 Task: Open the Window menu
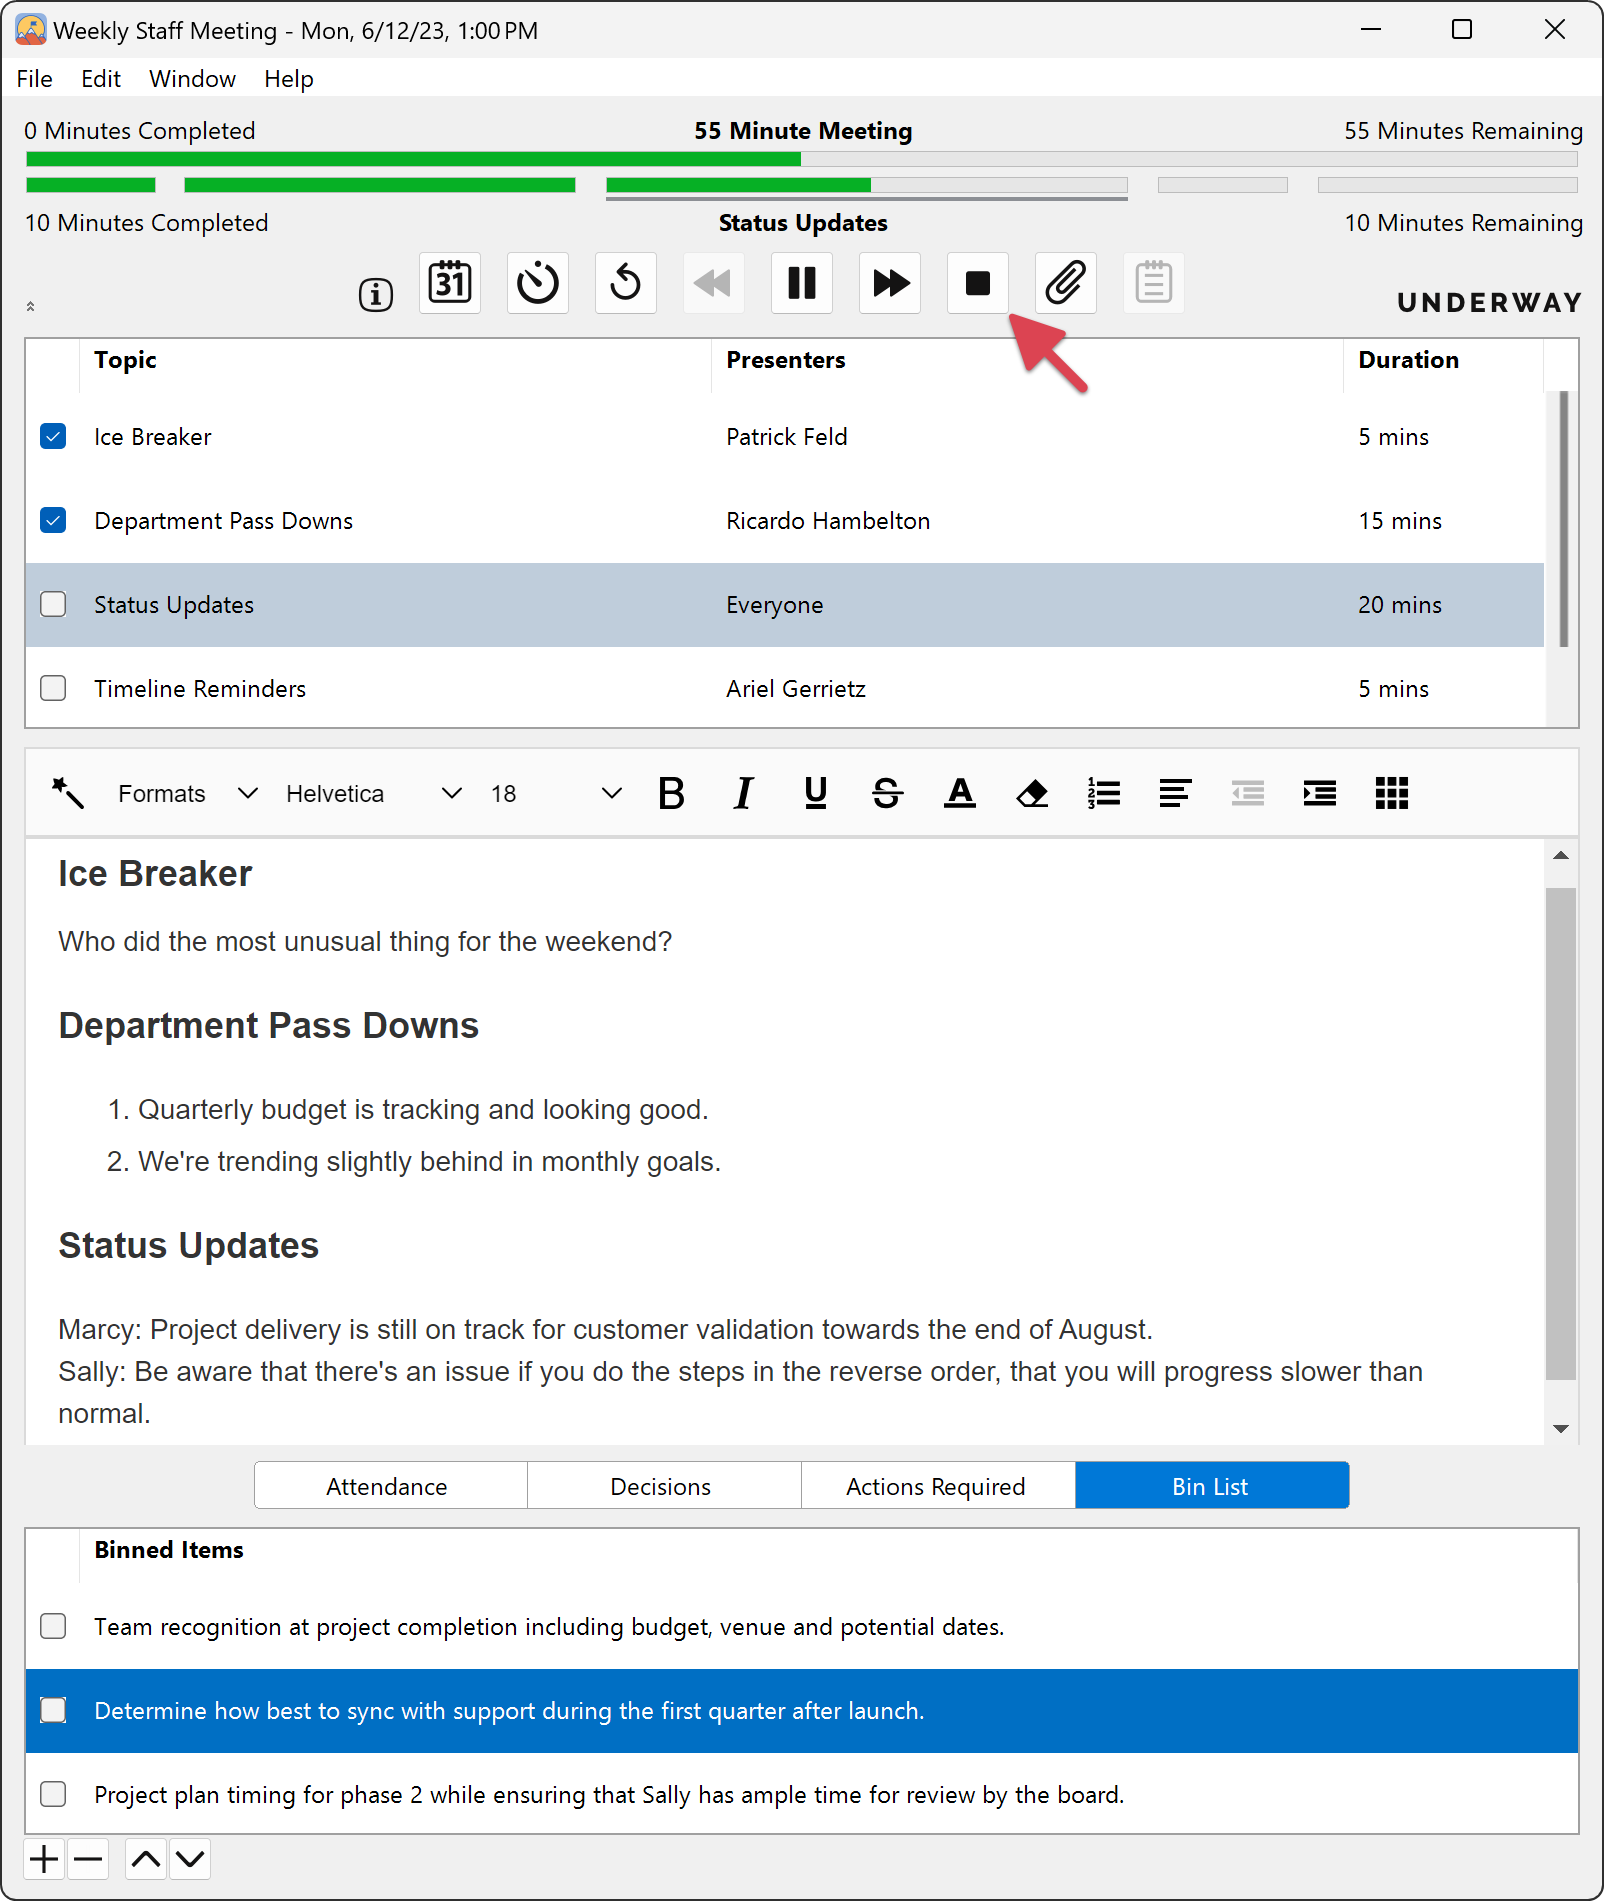coord(192,79)
